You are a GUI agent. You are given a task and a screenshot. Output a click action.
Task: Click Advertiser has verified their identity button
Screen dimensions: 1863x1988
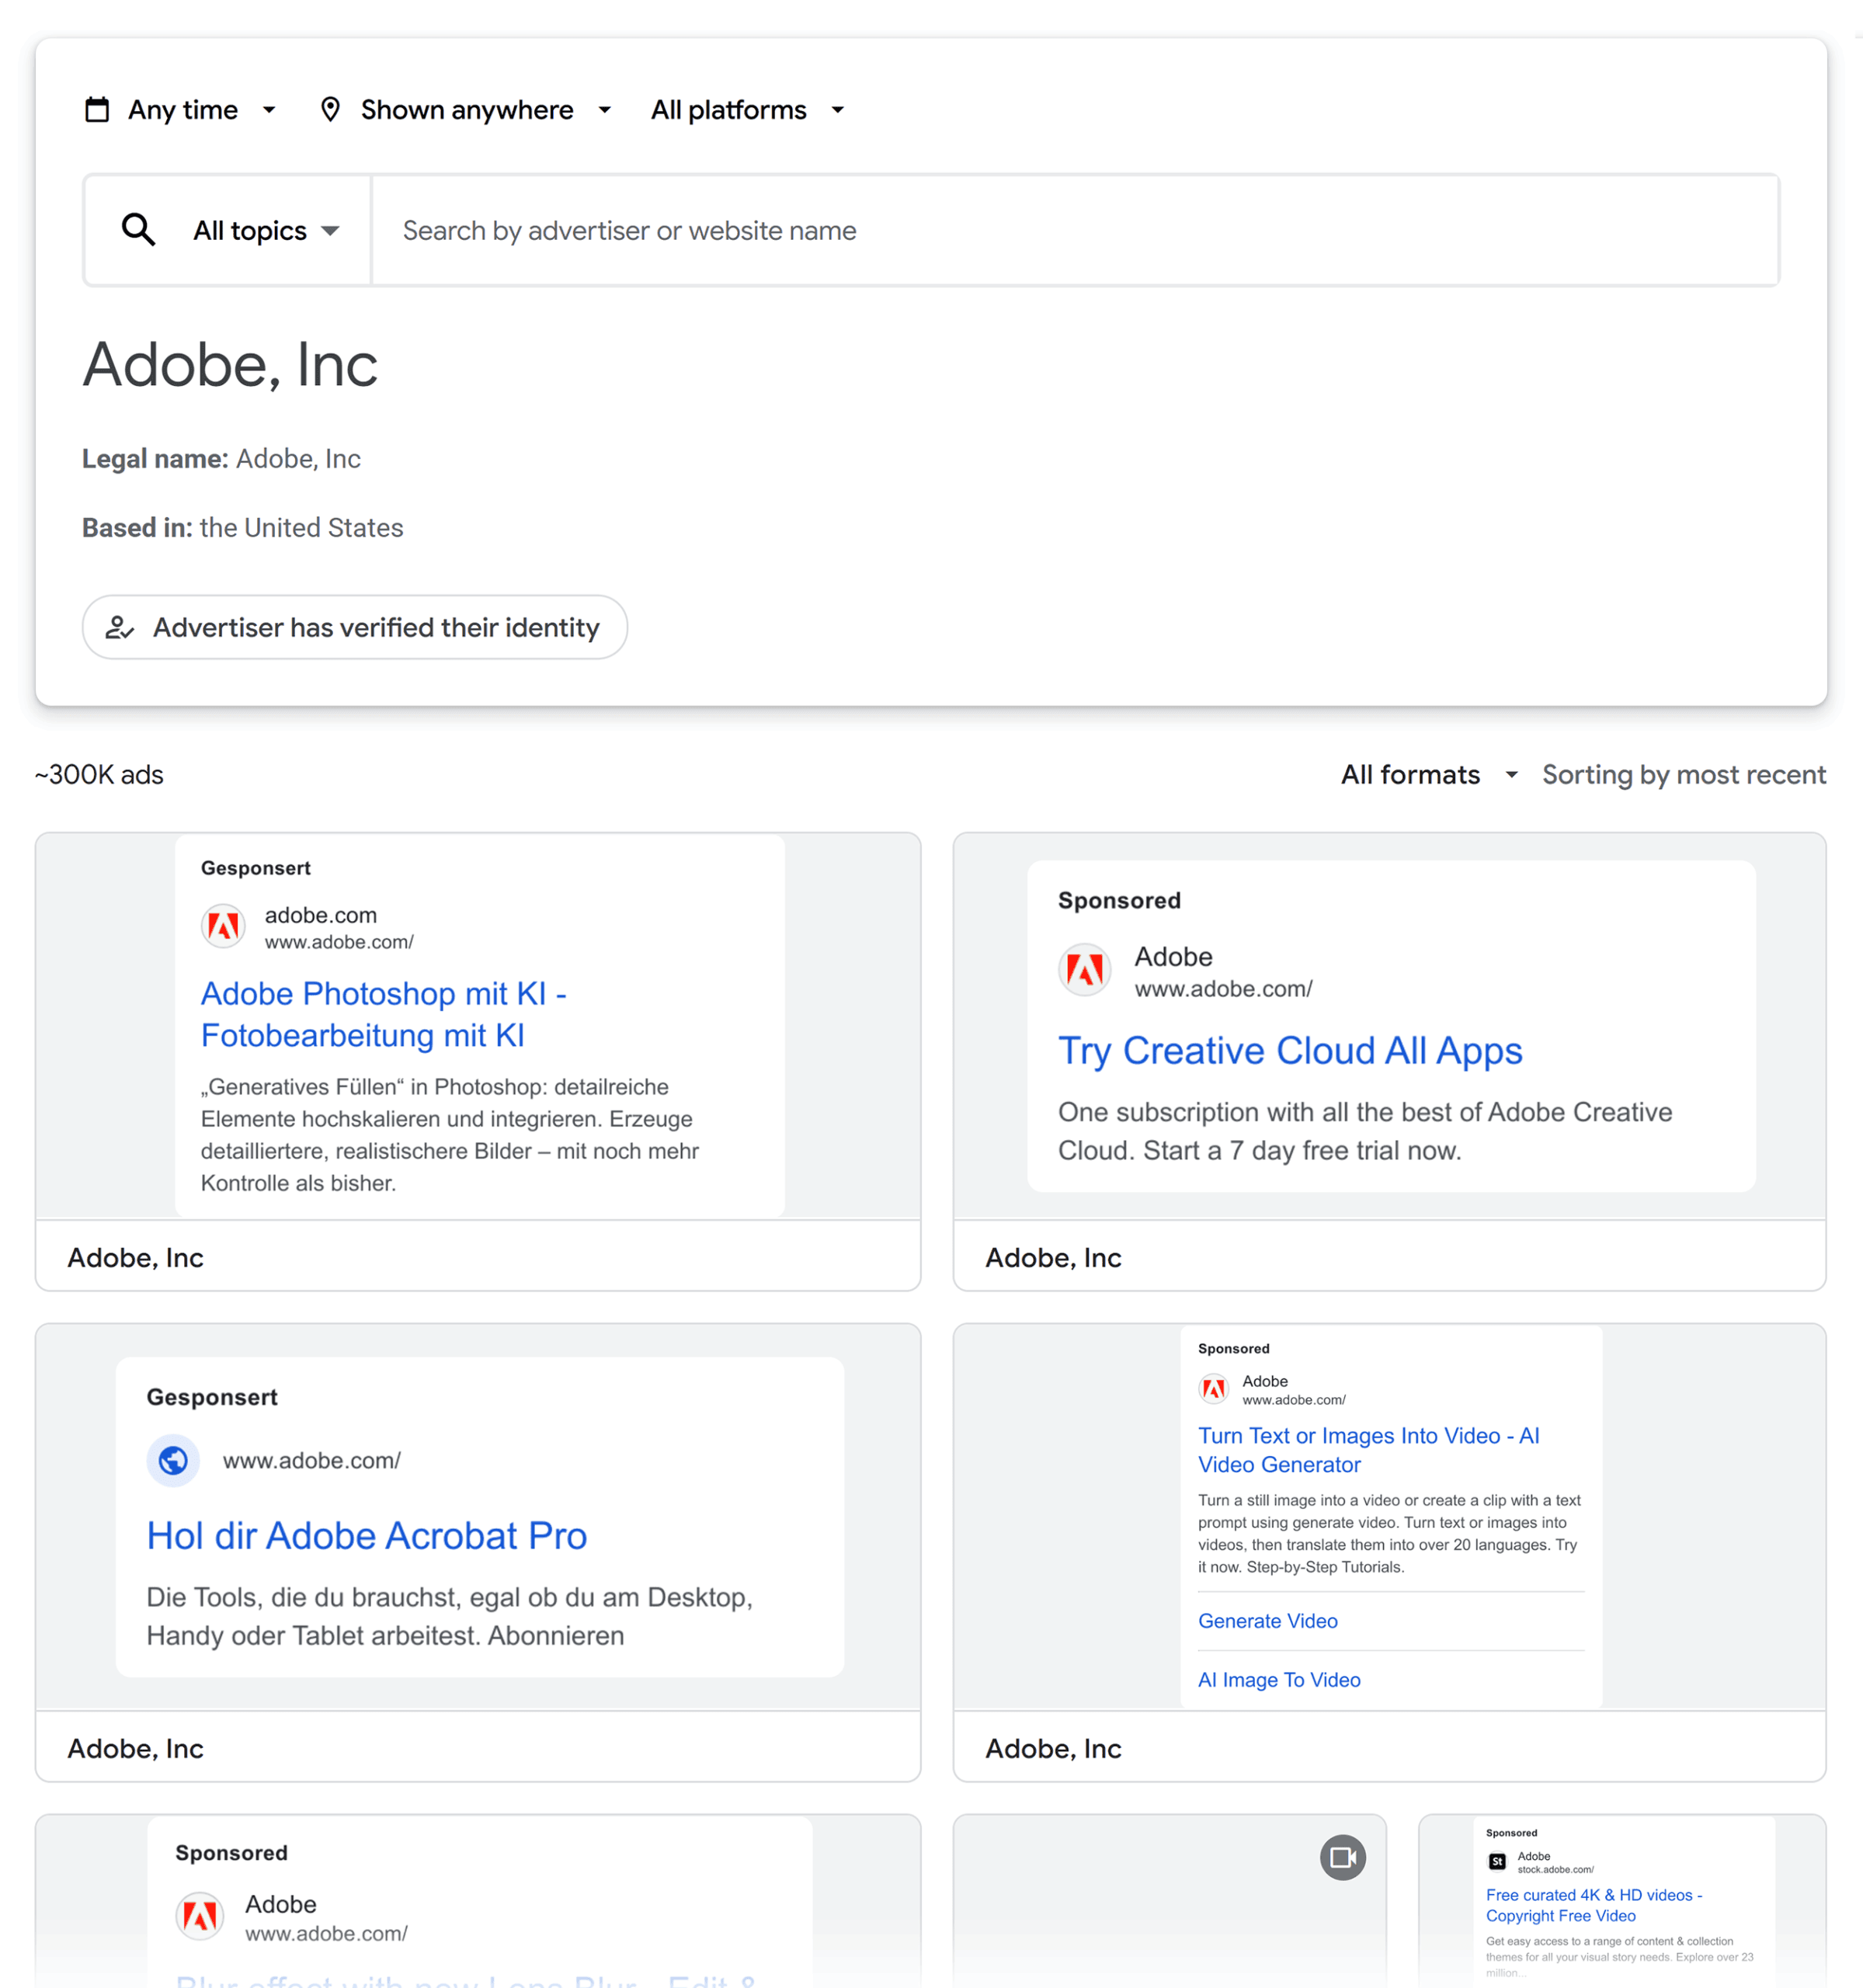point(355,628)
